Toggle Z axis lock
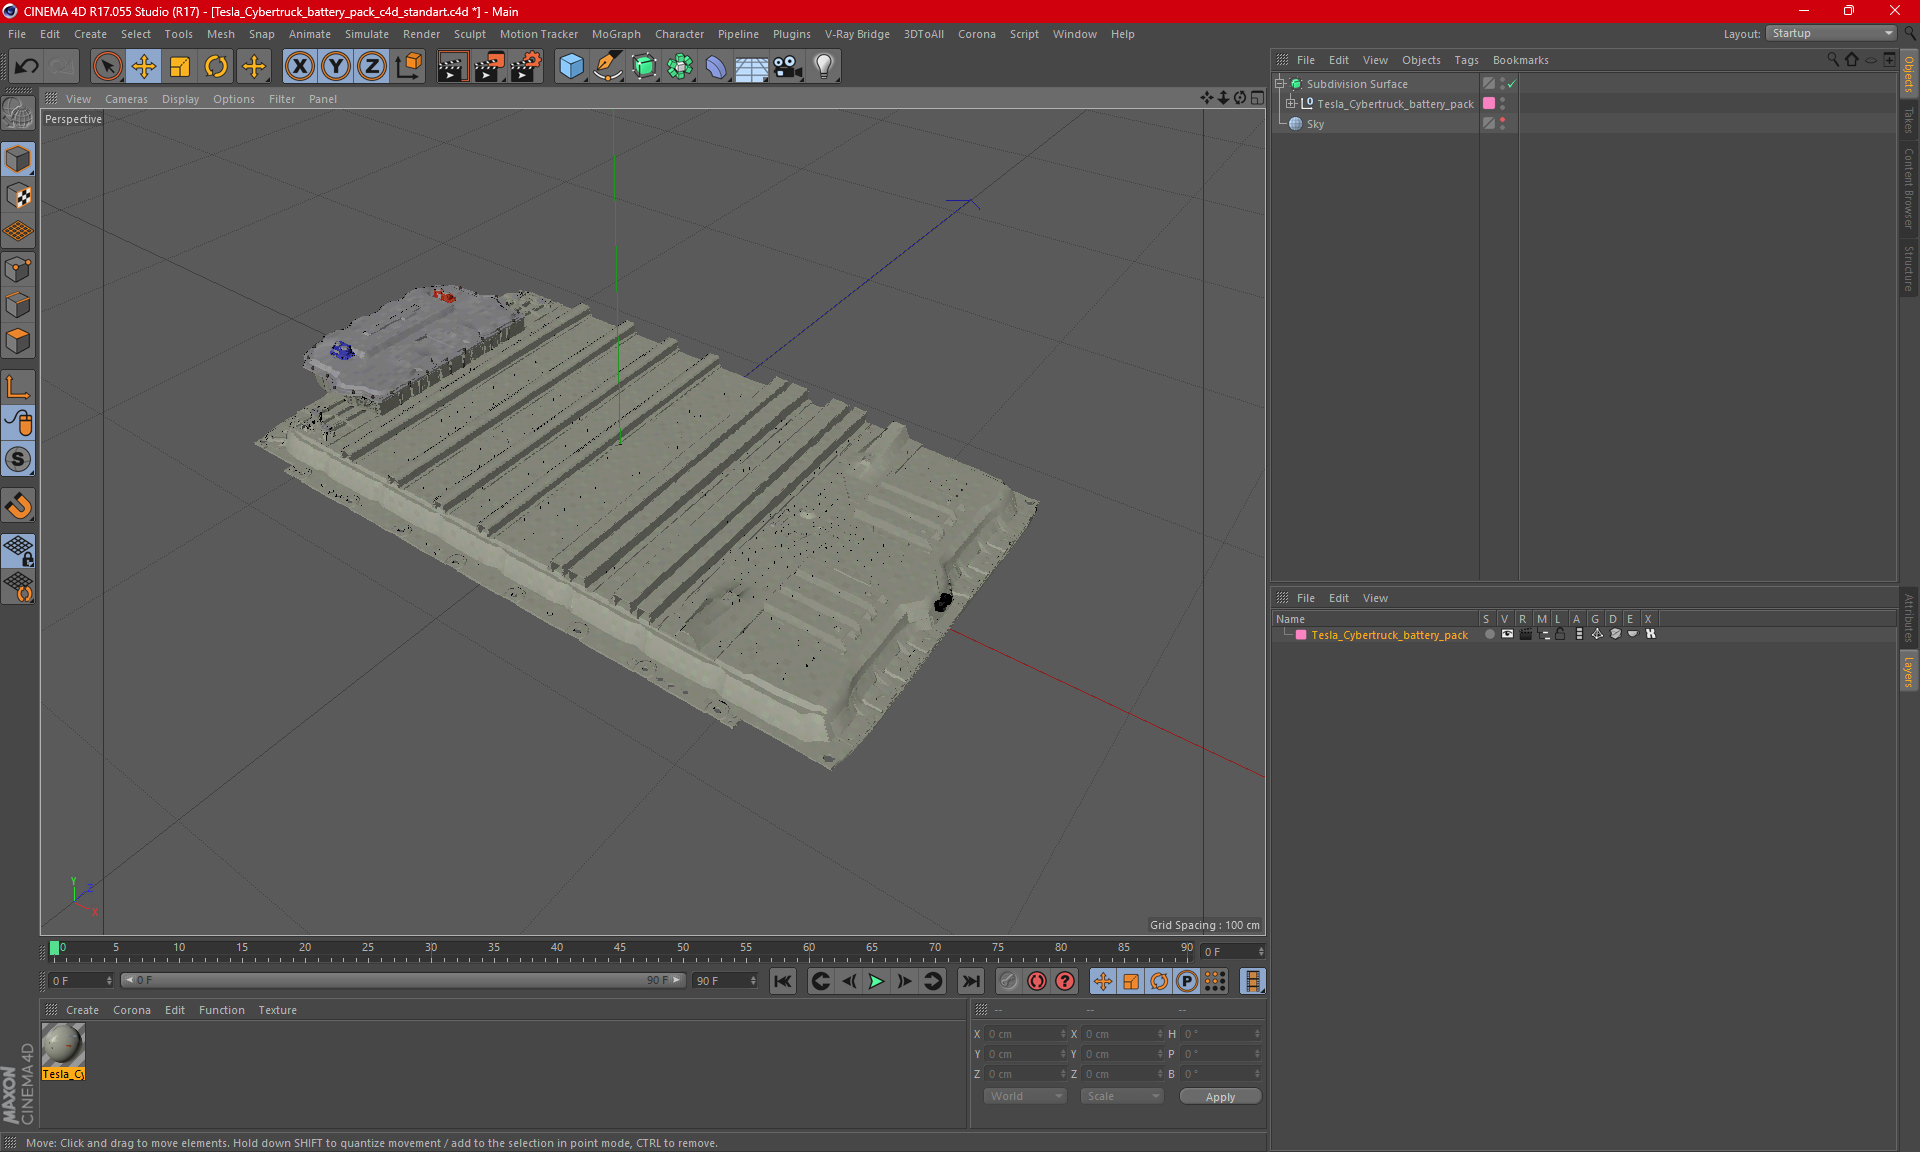This screenshot has width=1920, height=1152. (372, 67)
